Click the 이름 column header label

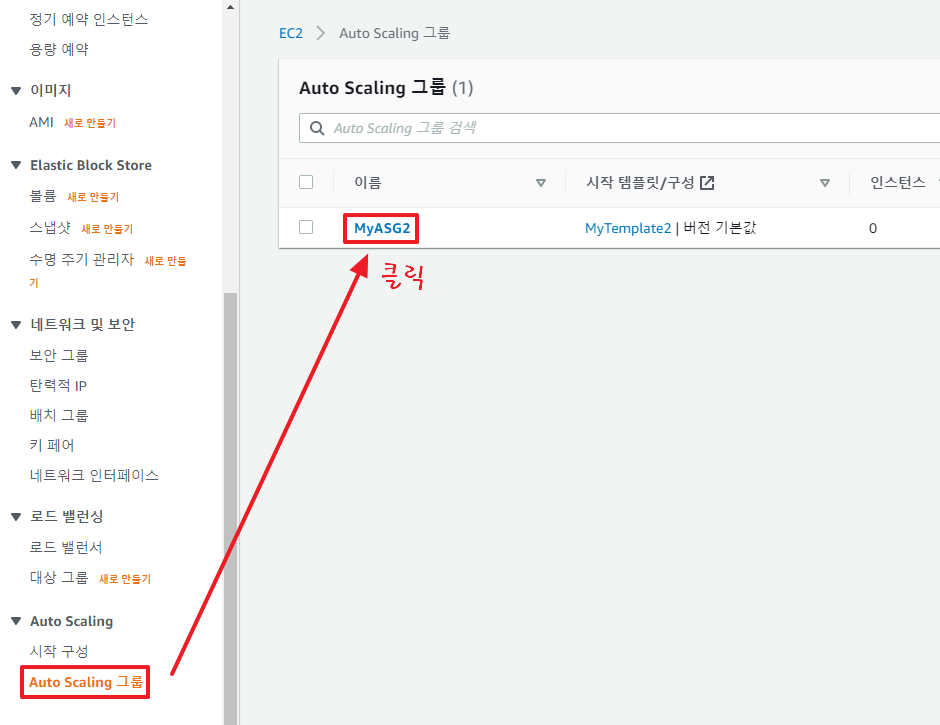[367, 182]
